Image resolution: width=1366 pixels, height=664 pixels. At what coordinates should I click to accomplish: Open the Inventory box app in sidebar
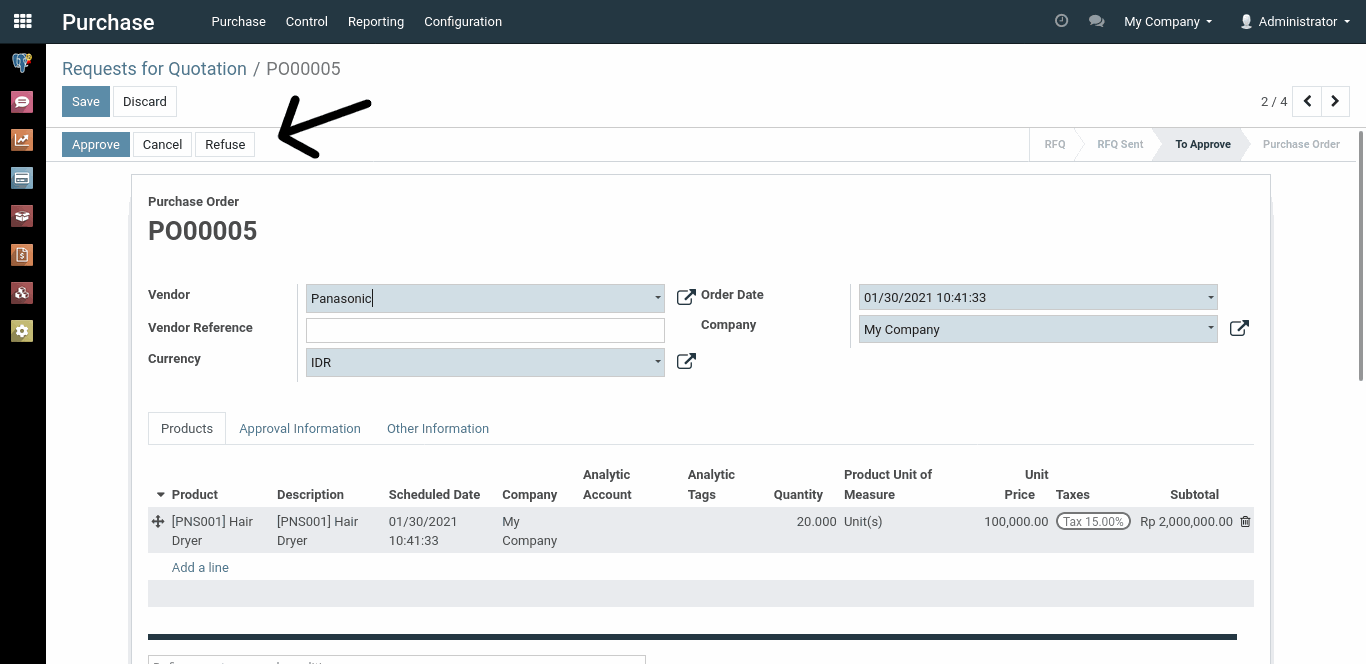pos(22,216)
